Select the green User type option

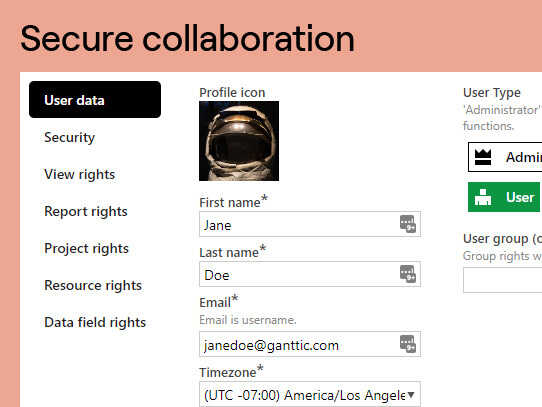click(504, 197)
